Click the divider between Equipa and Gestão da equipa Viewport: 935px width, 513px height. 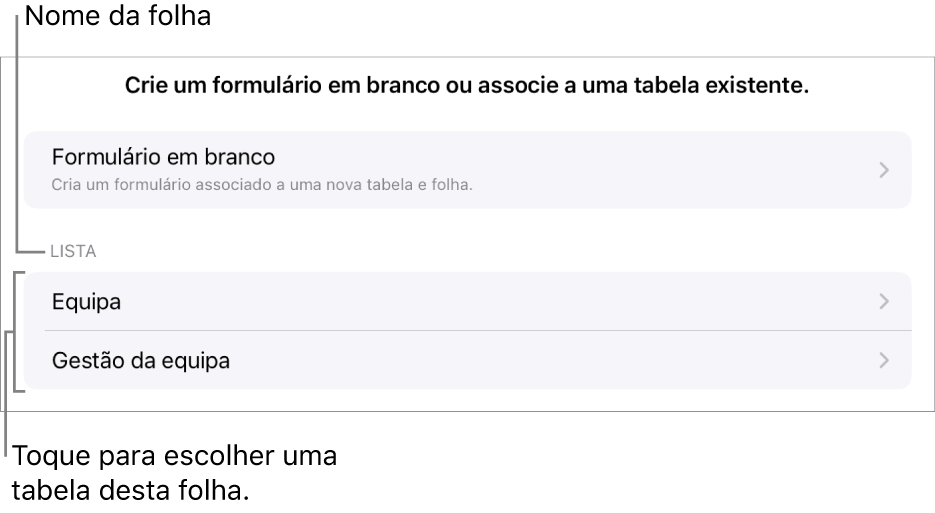pyautogui.click(x=478, y=331)
